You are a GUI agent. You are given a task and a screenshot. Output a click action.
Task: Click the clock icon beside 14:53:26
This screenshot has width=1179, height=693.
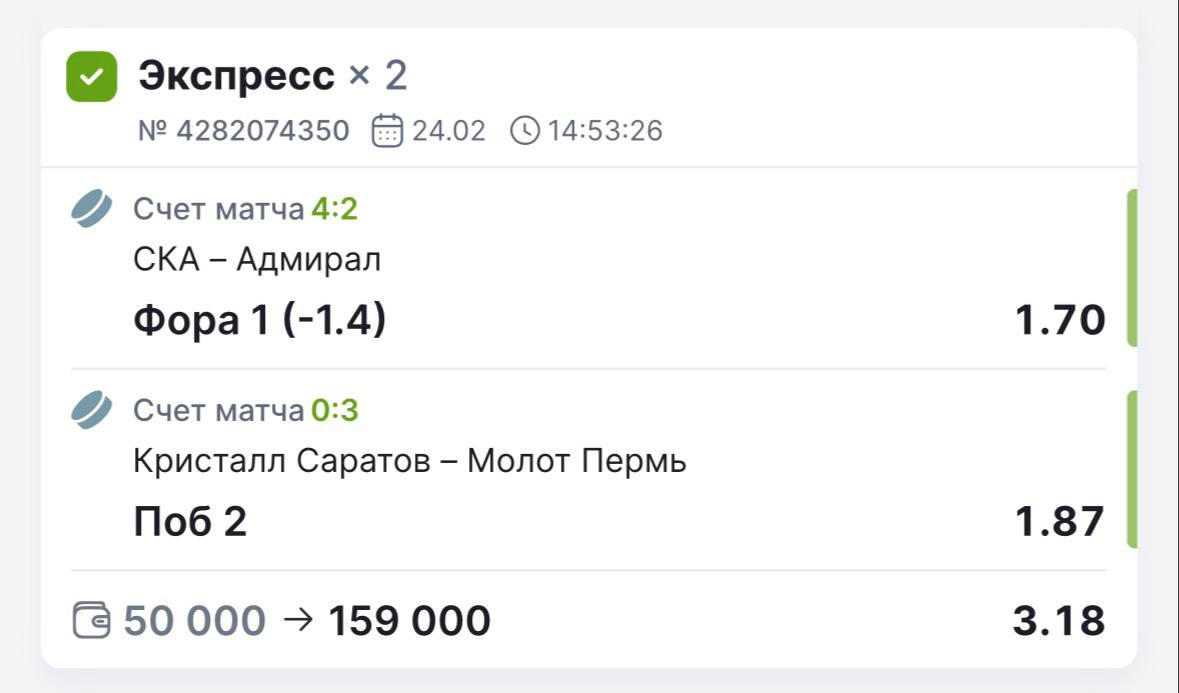(525, 131)
